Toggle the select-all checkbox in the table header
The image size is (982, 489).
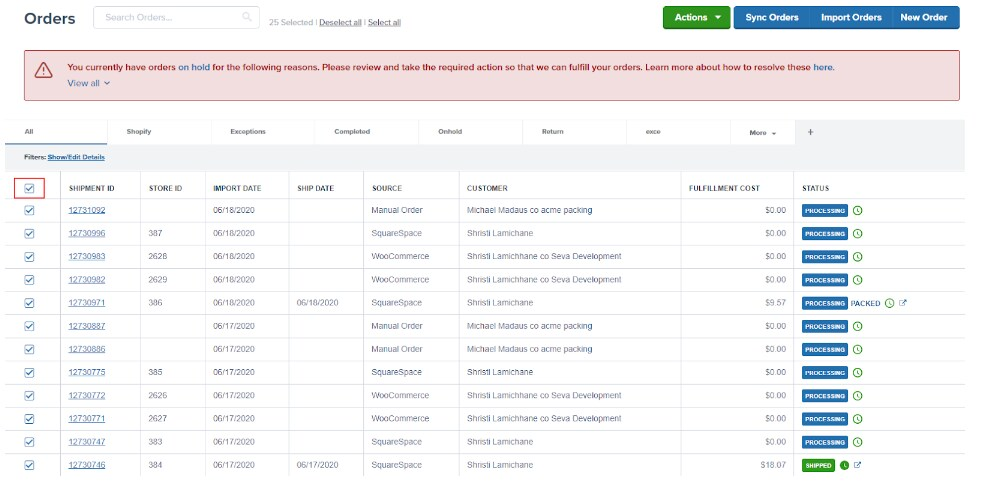pos(29,188)
